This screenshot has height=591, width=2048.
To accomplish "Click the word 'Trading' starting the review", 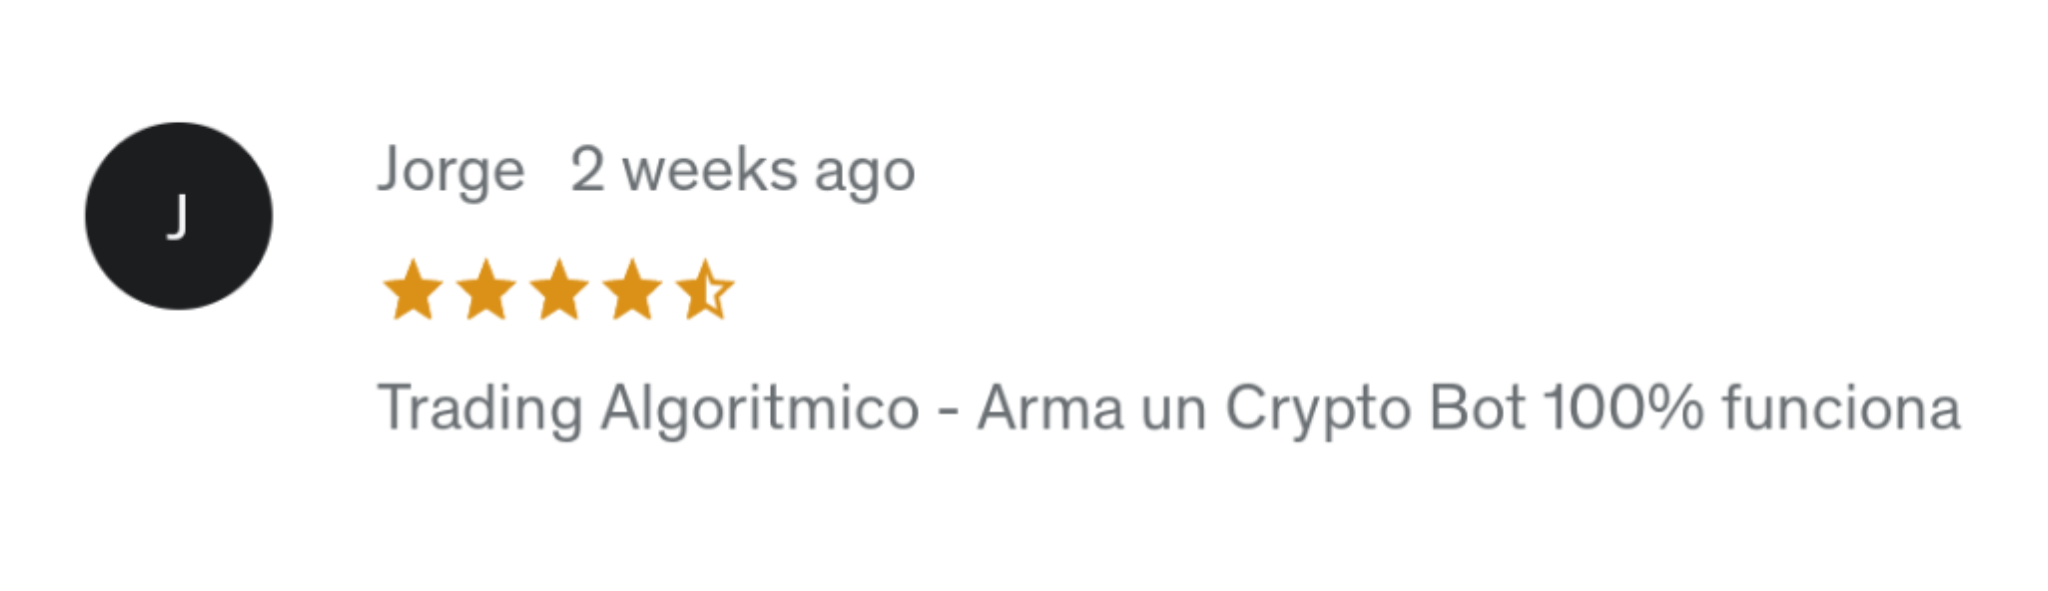I will click(480, 409).
